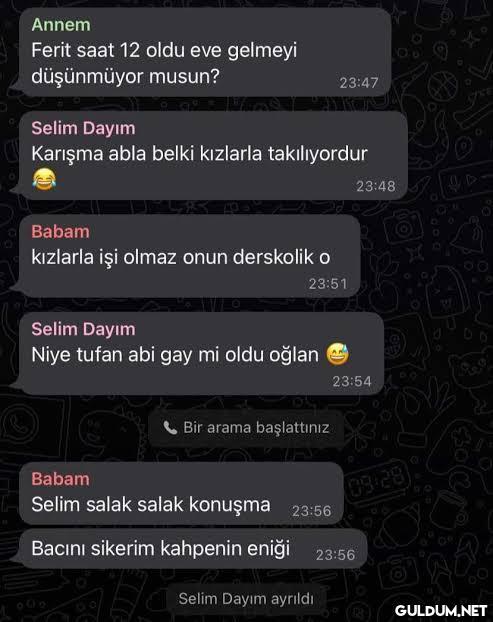Tap 'Babam' name above the 'derskolik' message
The image size is (493, 622).
60,232
